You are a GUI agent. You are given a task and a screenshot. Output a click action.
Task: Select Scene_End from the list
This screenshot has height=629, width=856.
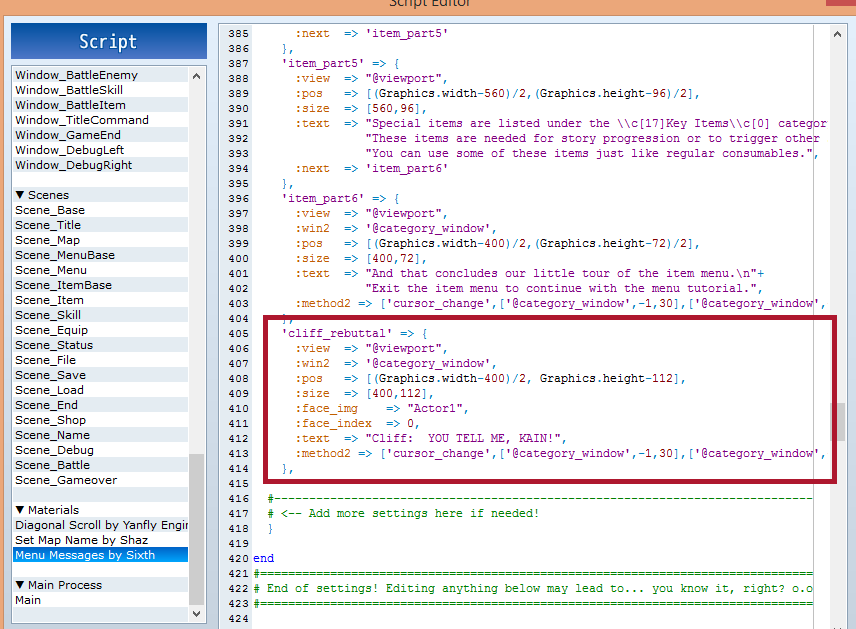pos(100,405)
